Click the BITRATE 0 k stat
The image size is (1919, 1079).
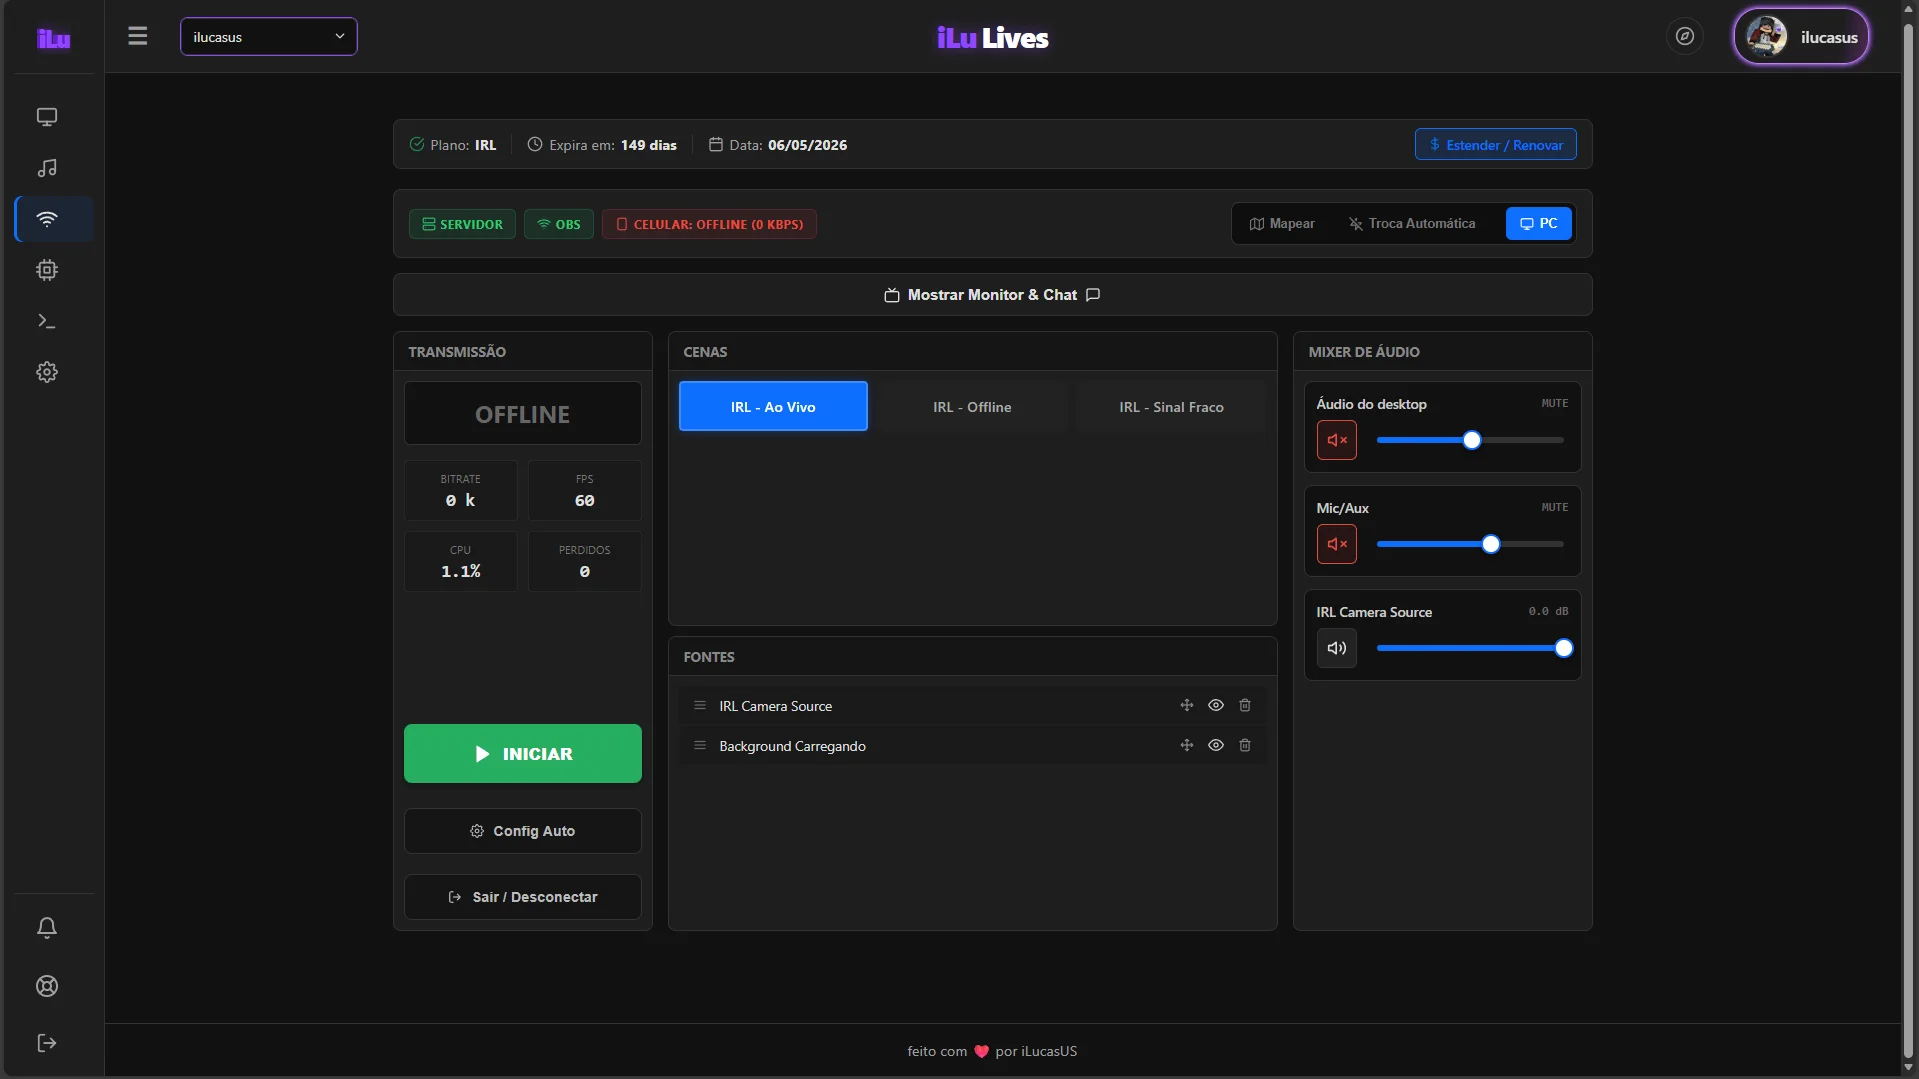click(461, 491)
